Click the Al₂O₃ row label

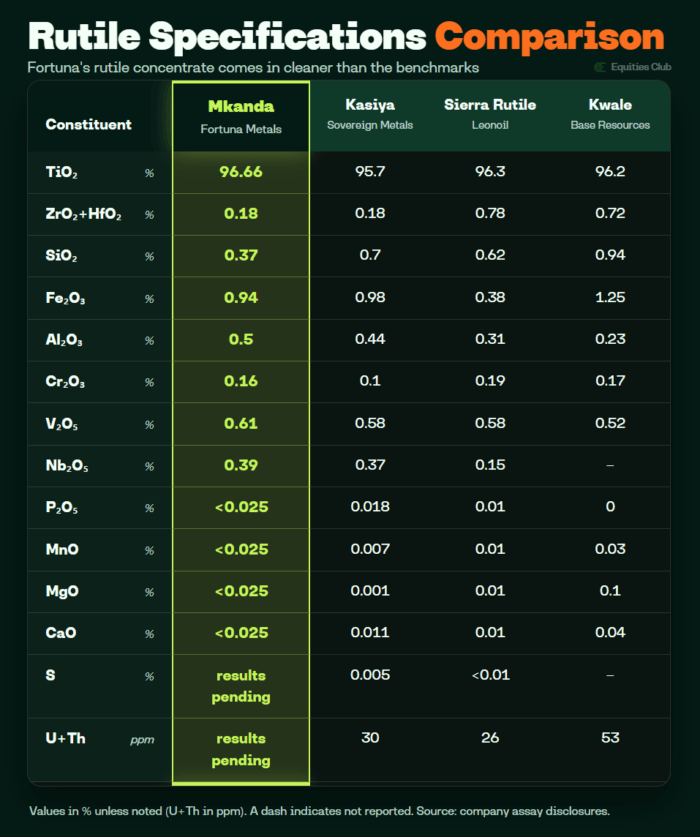click(64, 339)
